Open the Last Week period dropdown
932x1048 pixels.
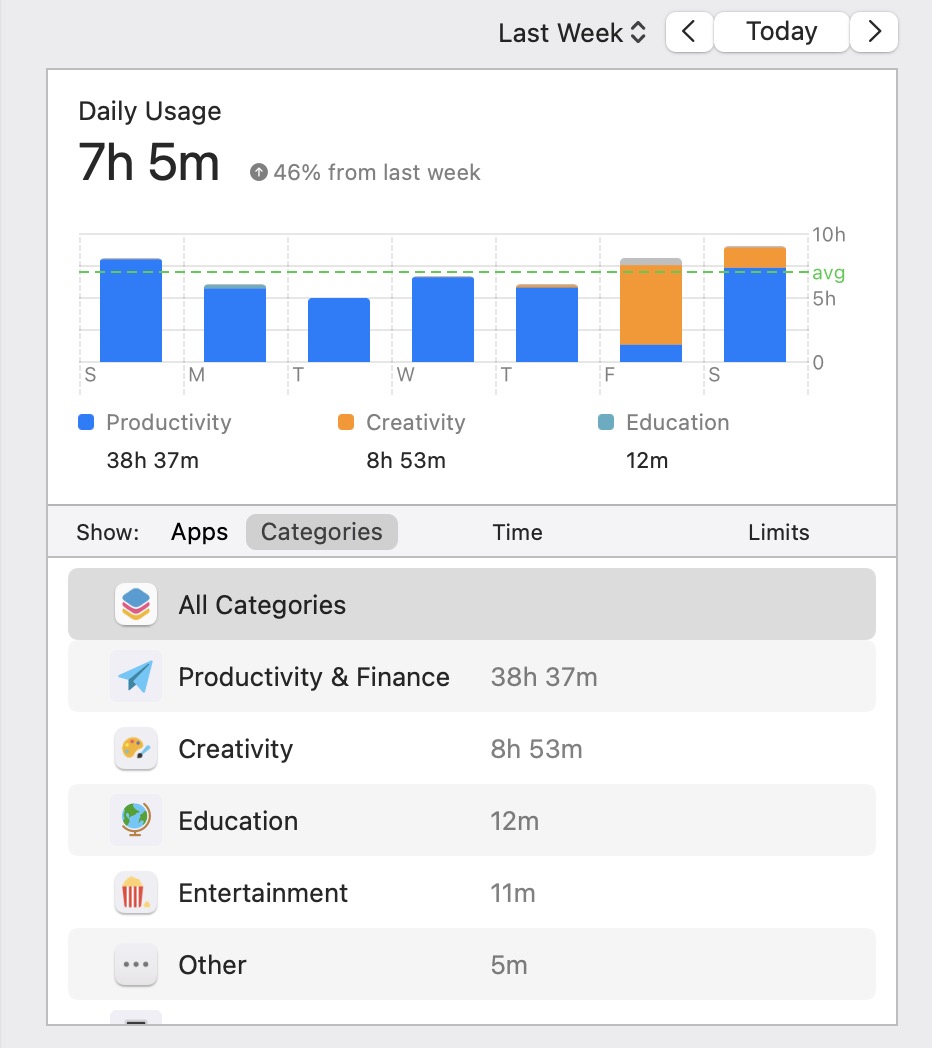pyautogui.click(x=573, y=33)
